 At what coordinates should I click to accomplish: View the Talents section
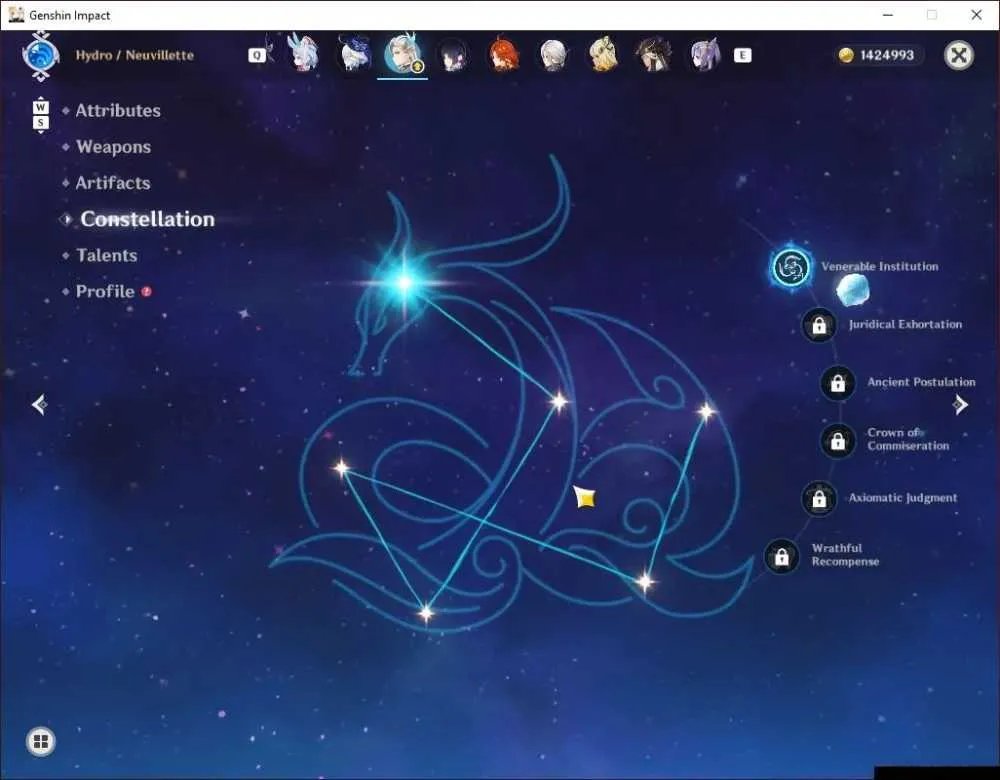pos(107,255)
